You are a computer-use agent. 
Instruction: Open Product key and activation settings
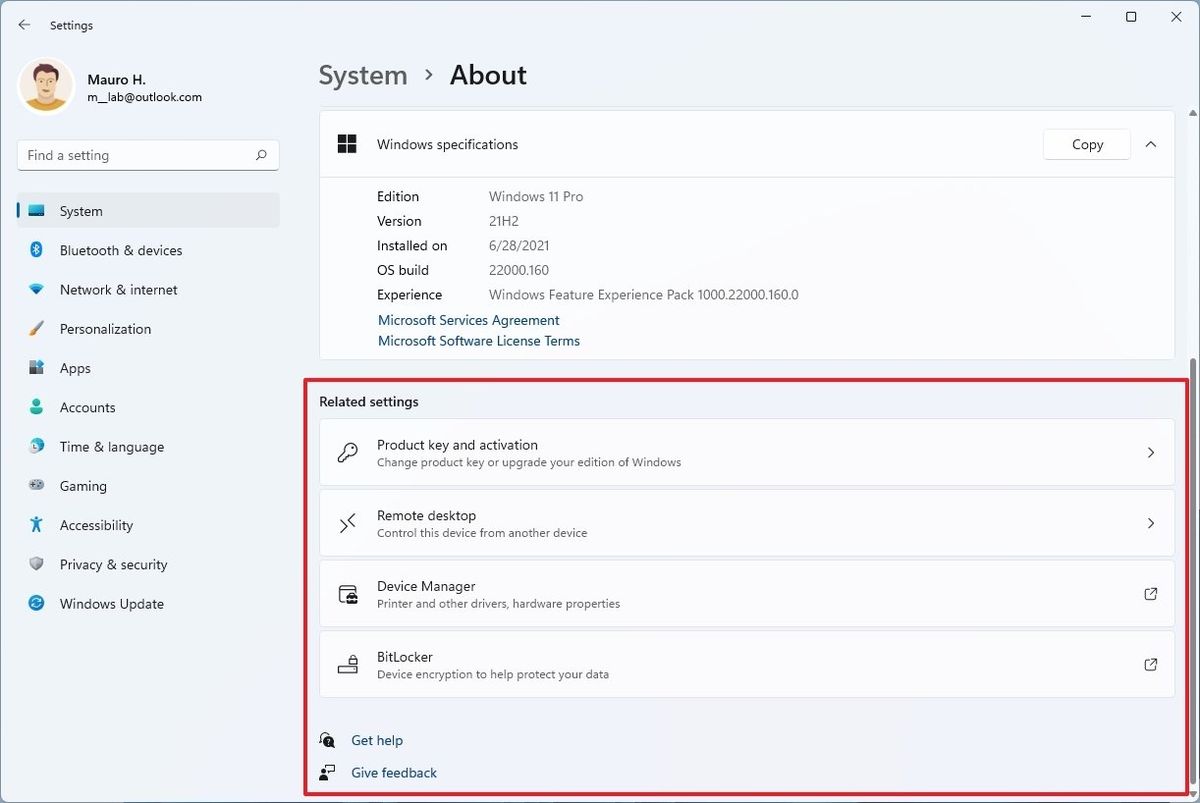click(747, 452)
